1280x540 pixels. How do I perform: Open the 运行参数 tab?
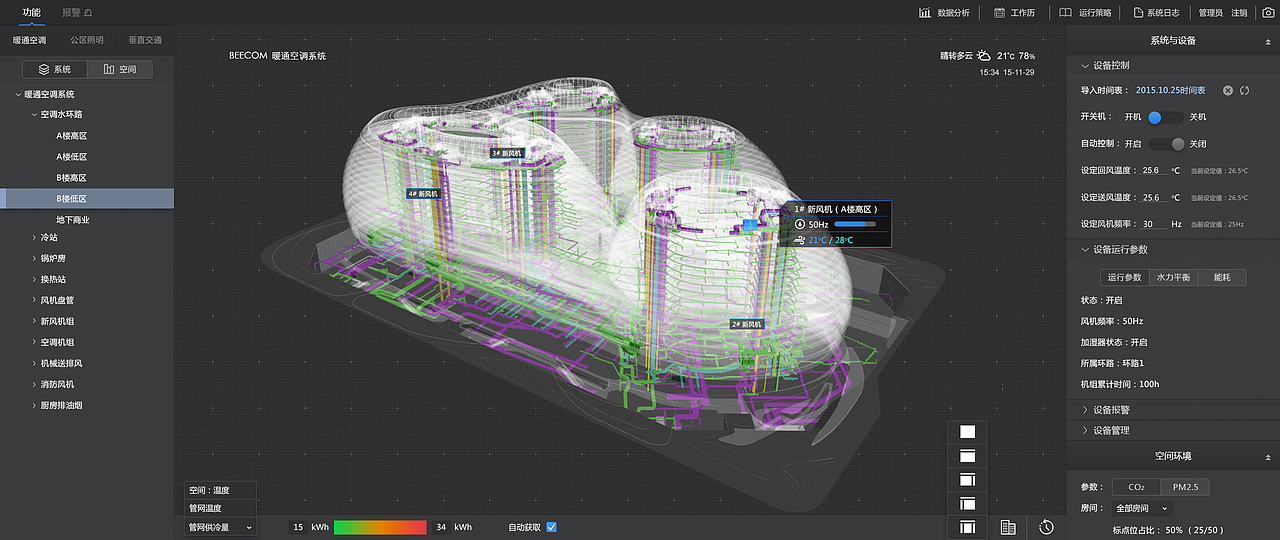click(x=1125, y=277)
